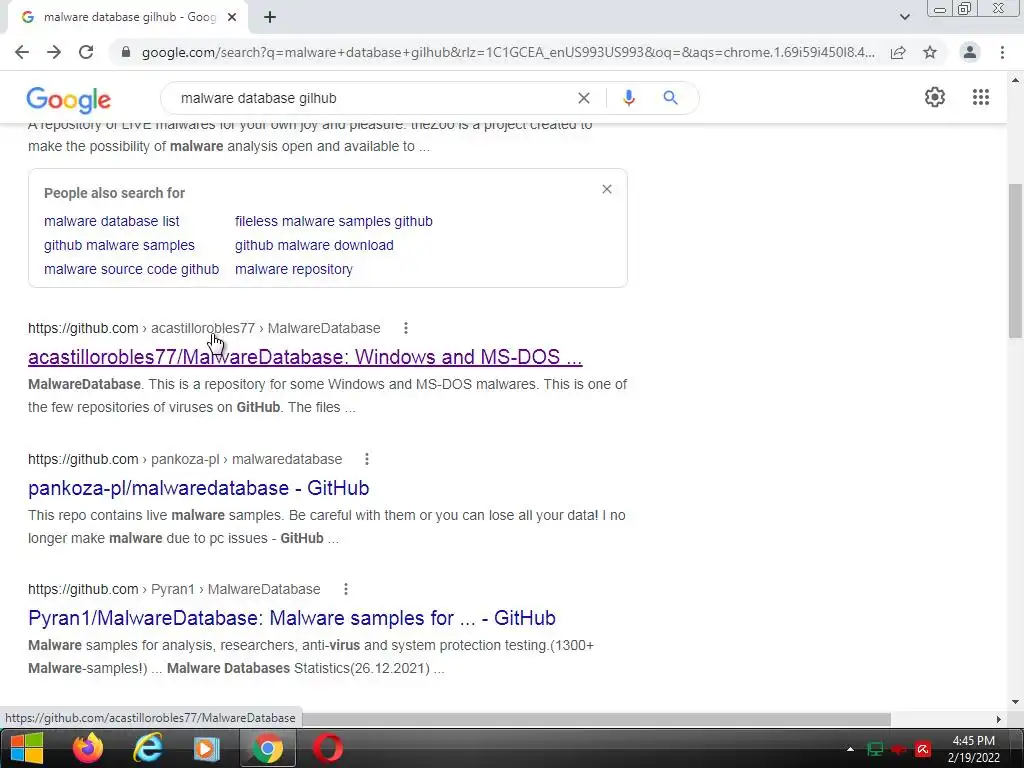Go back with the browser back arrow
This screenshot has width=1024, height=768.
22,52
